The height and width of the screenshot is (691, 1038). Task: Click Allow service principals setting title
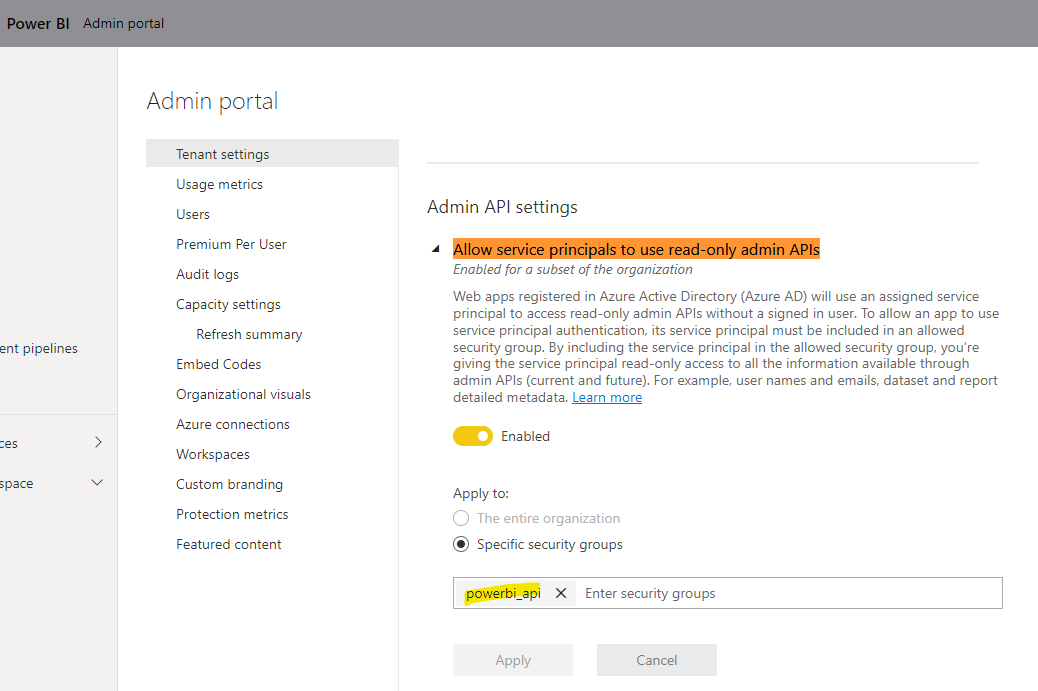click(636, 250)
